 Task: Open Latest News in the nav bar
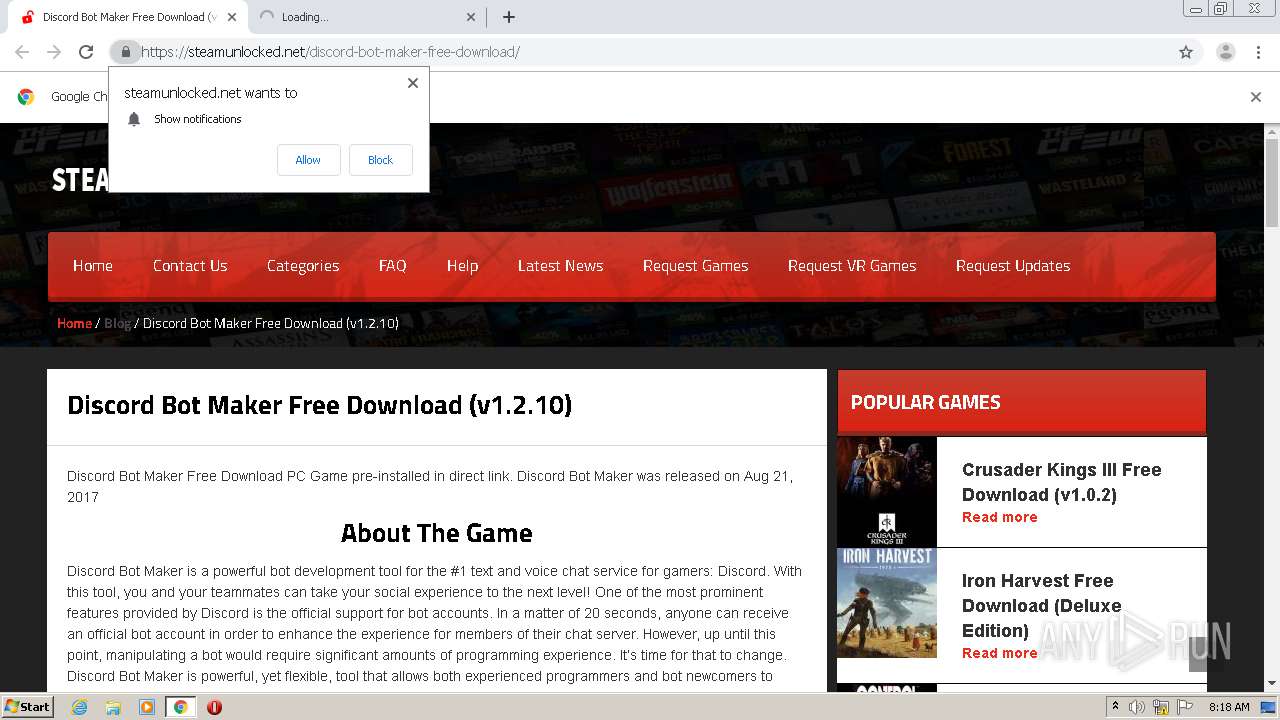pyautogui.click(x=560, y=266)
